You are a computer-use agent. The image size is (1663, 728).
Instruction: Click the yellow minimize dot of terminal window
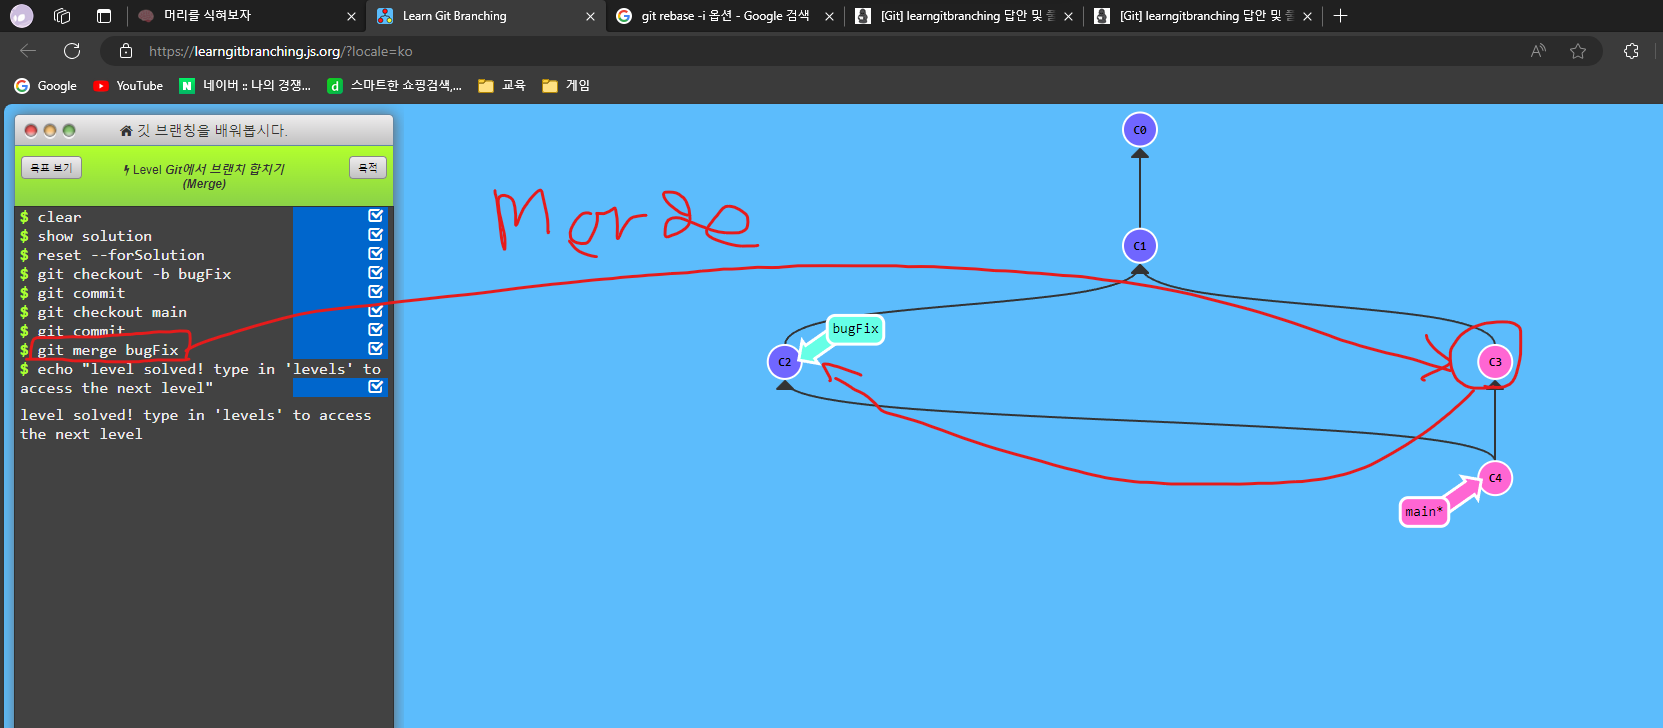50,130
